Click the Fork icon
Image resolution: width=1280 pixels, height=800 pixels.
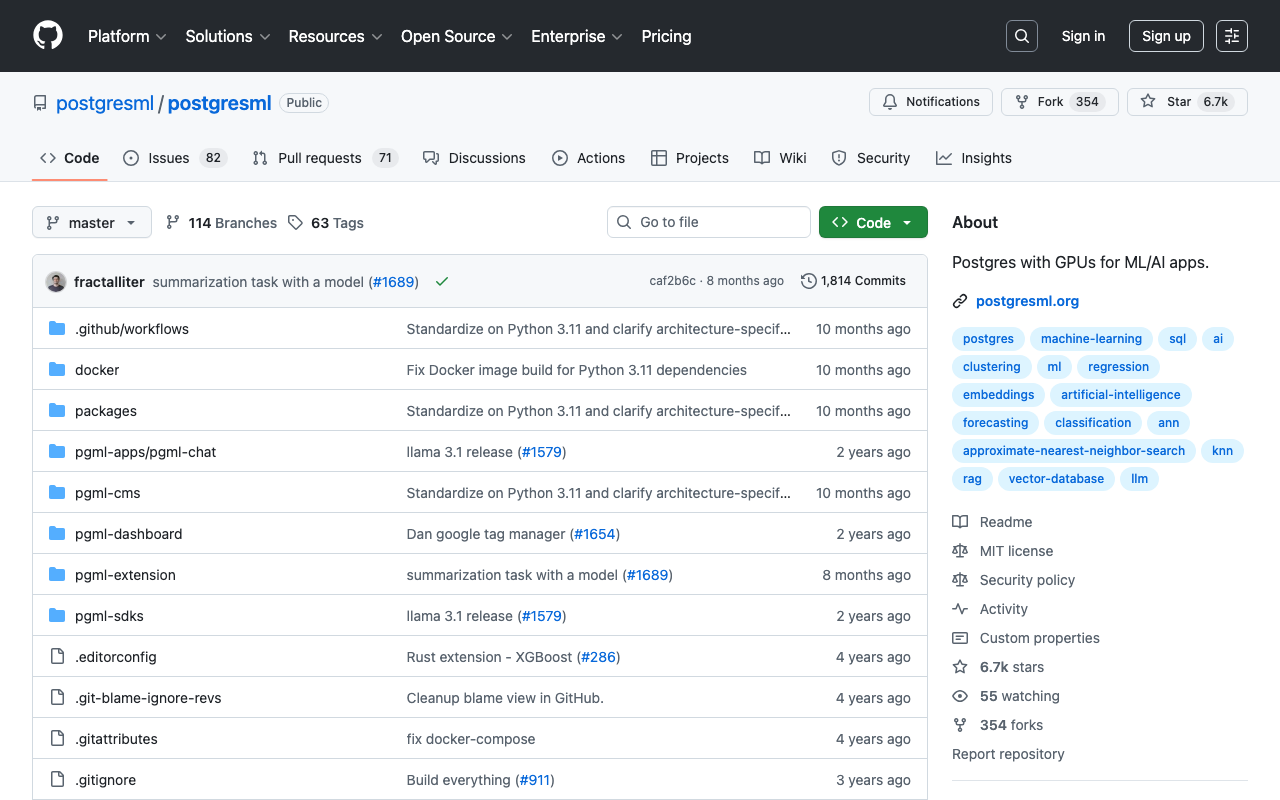tap(1021, 102)
